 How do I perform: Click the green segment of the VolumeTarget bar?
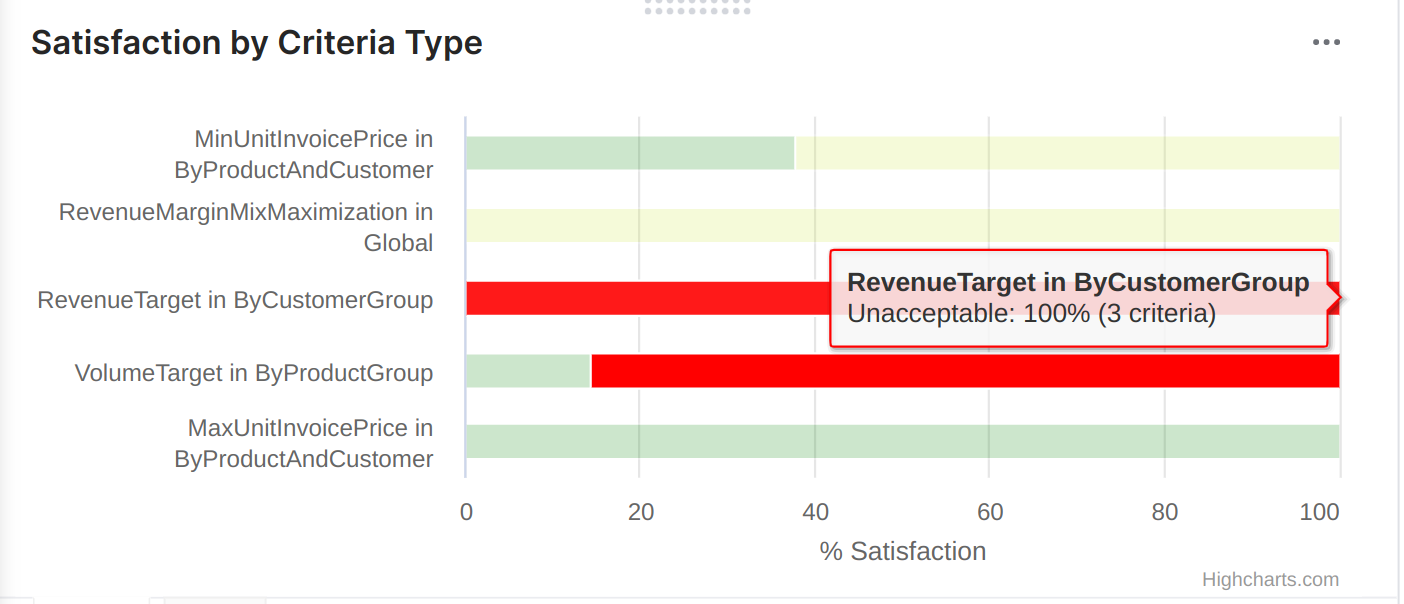point(528,371)
